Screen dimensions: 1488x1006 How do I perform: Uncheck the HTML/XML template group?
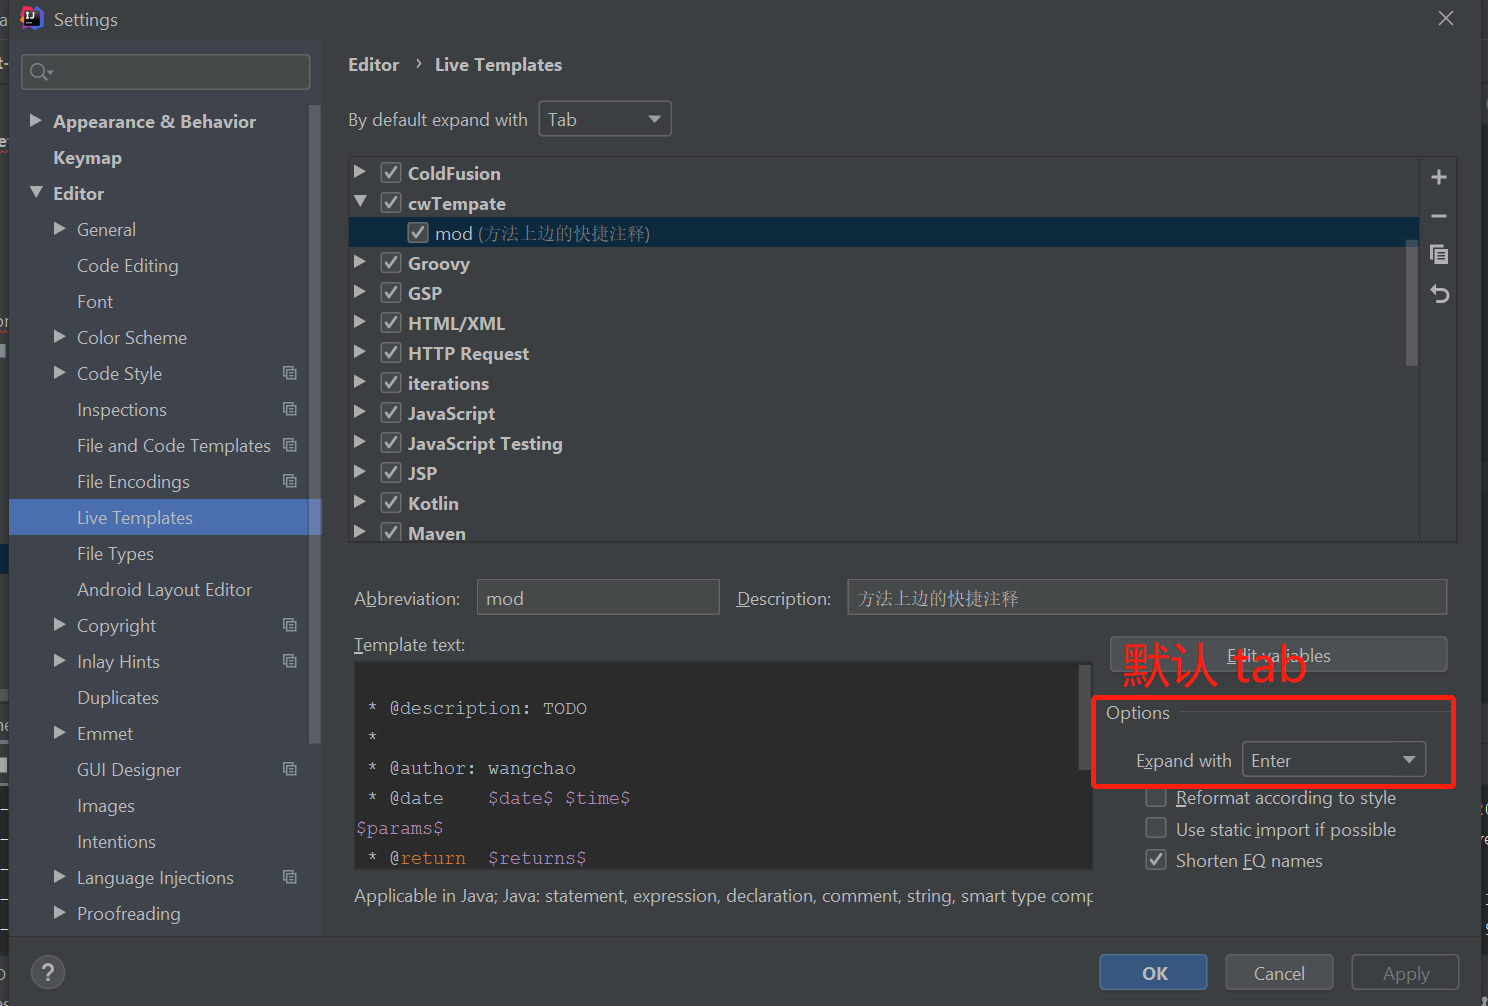391,323
